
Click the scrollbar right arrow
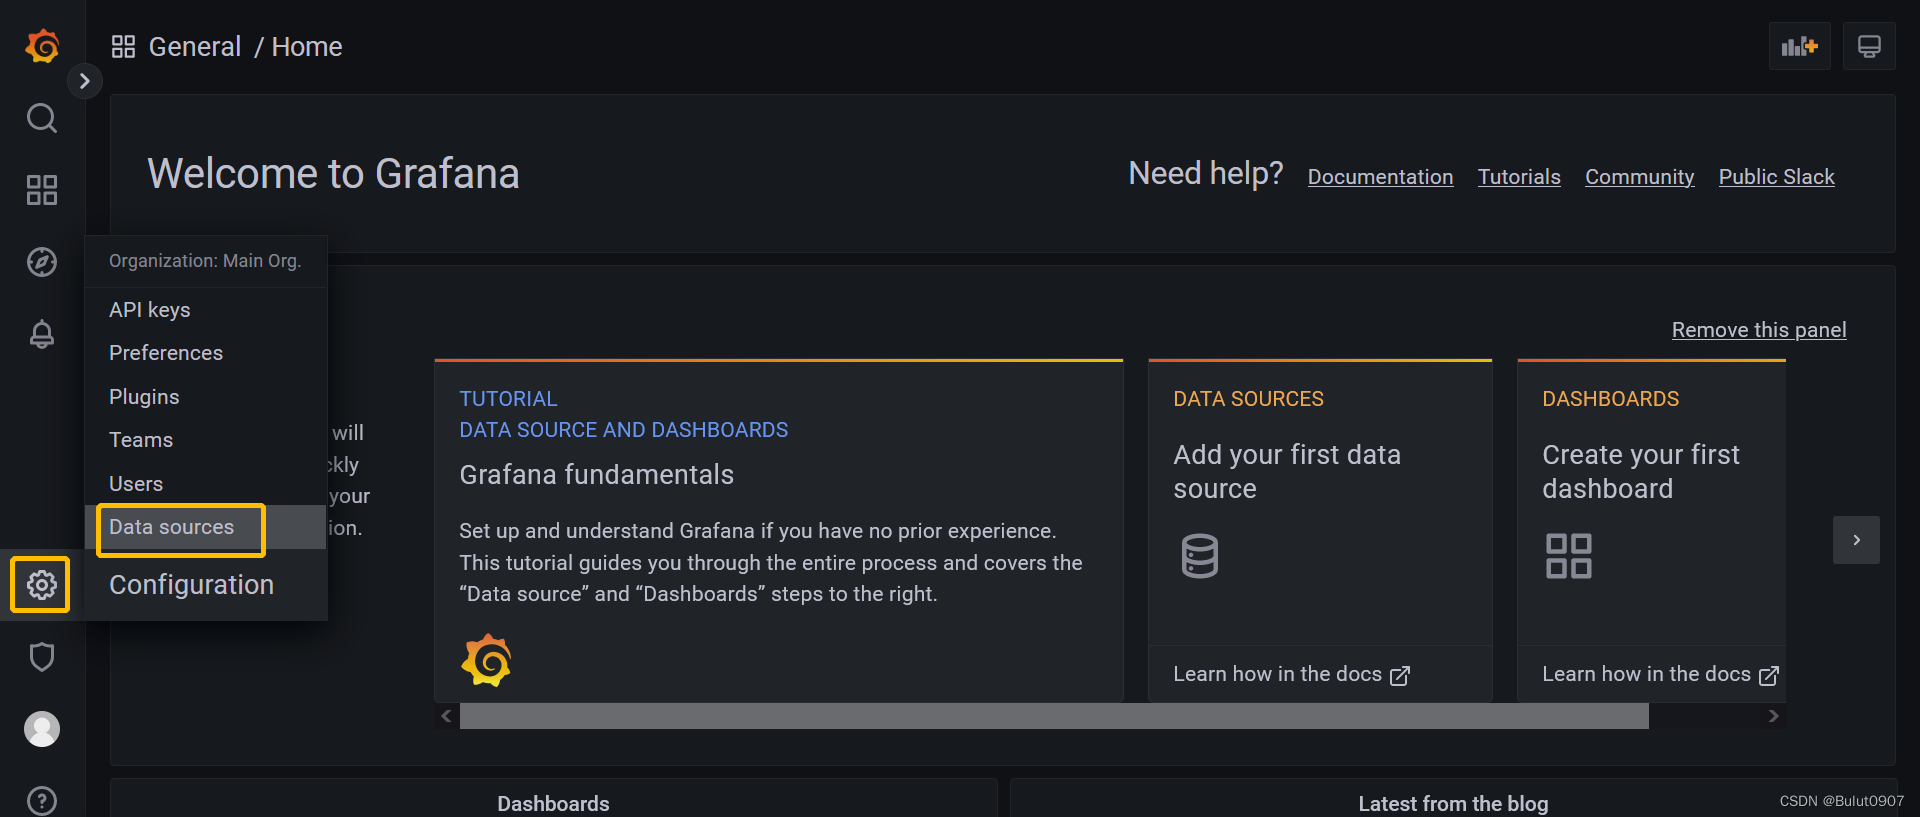coord(1773,716)
